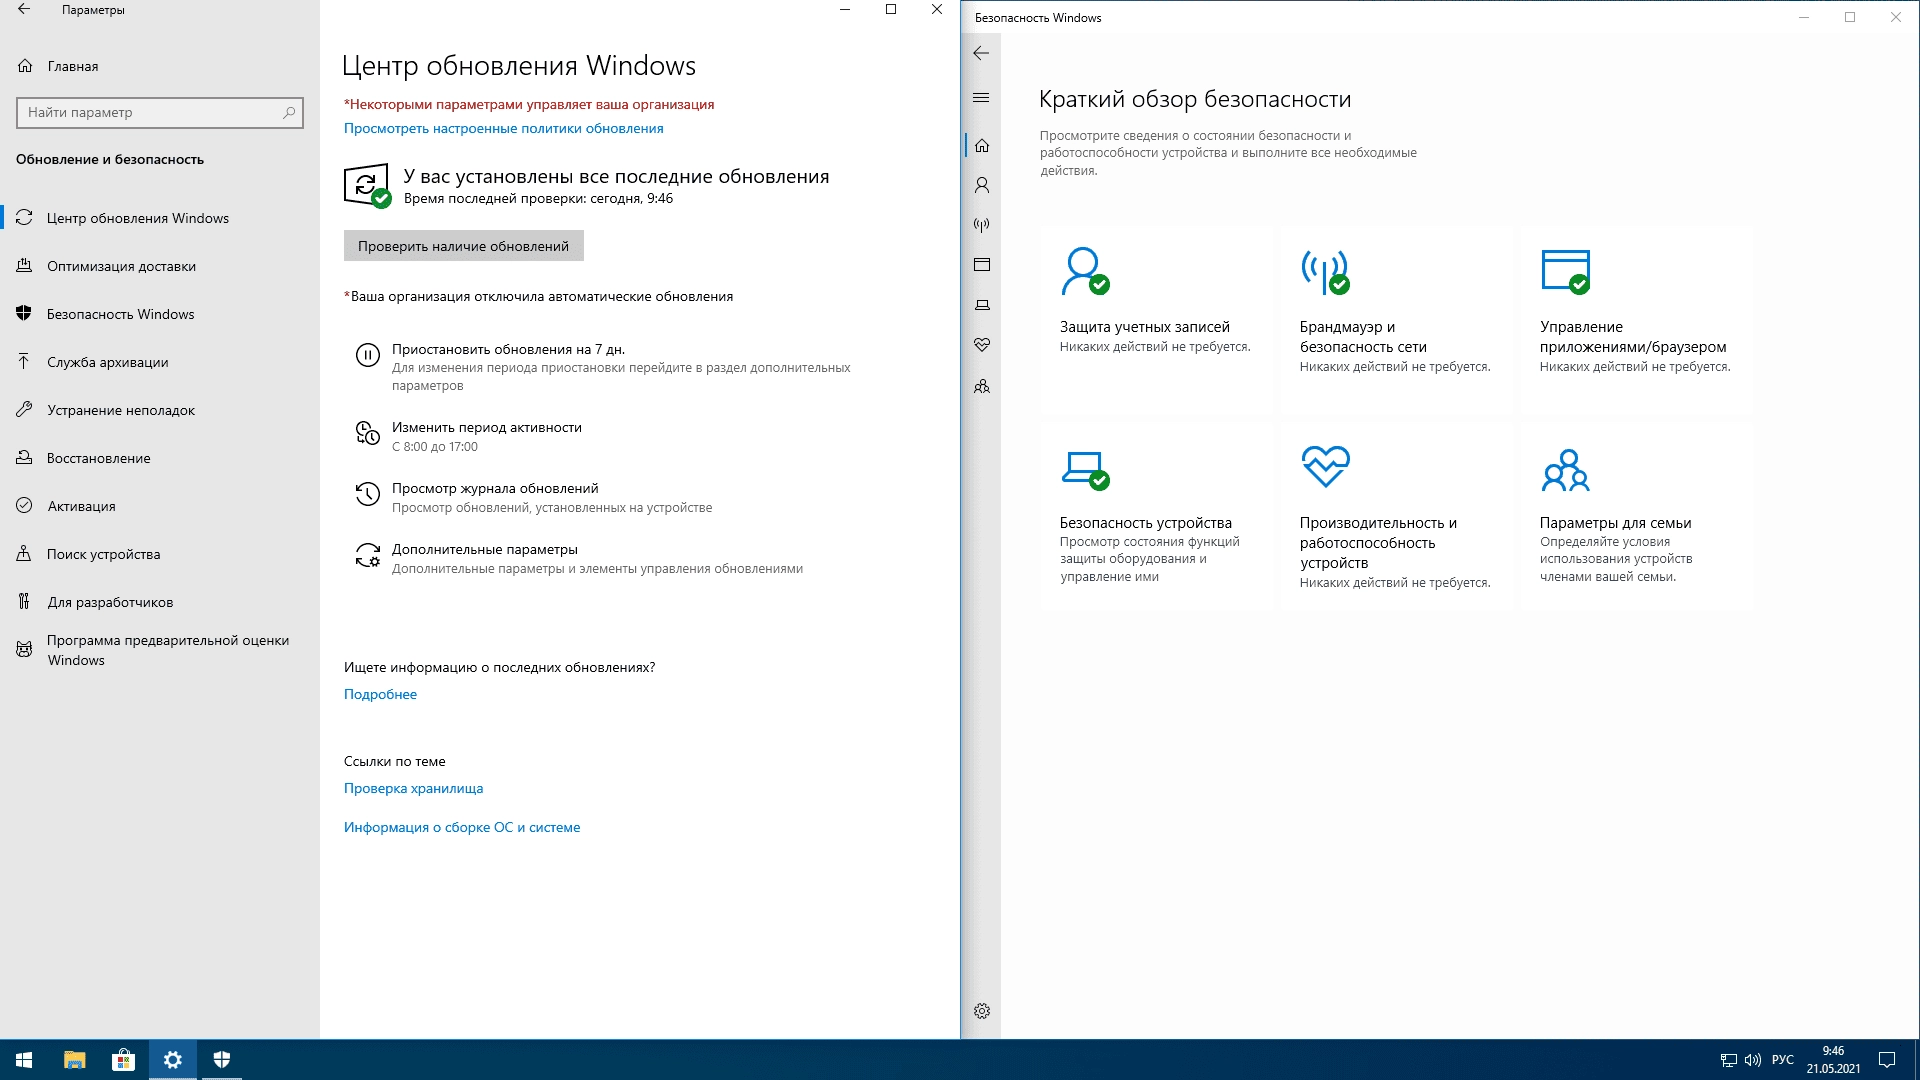Viewport: 1920px width, 1080px height.
Task: Select the firewall and network icon in Security sidebar
Action: (982, 225)
